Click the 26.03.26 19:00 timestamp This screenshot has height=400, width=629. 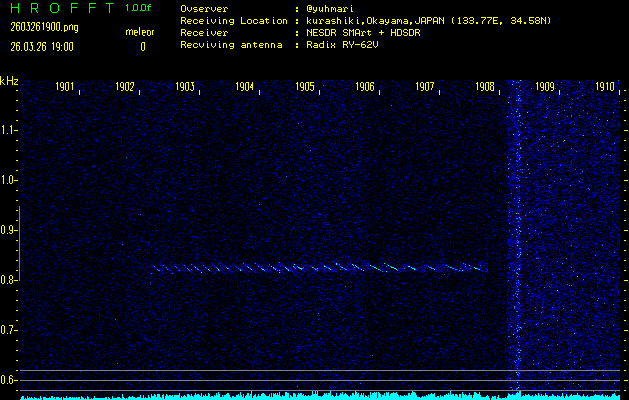pos(45,46)
